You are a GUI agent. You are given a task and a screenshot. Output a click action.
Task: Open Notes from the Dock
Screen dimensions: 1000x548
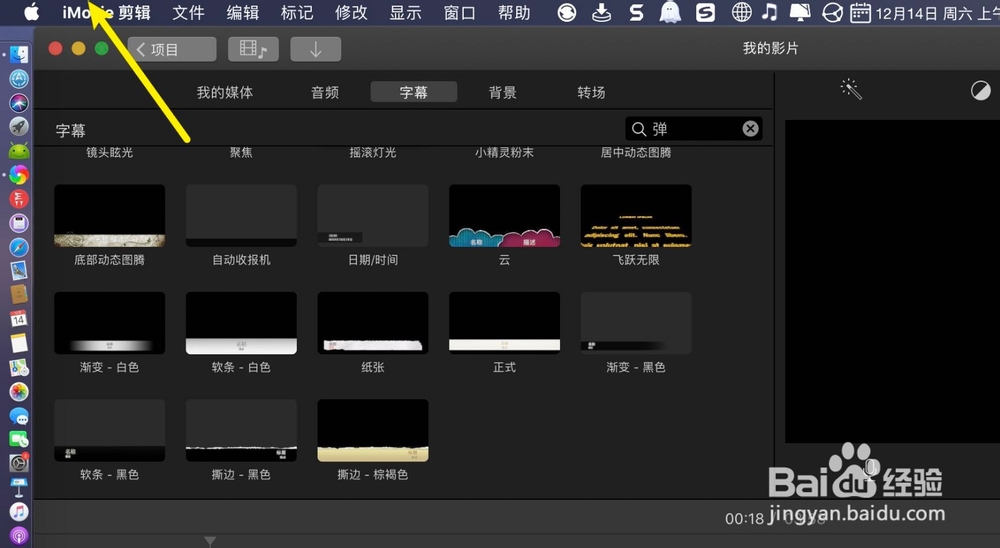click(x=18, y=343)
